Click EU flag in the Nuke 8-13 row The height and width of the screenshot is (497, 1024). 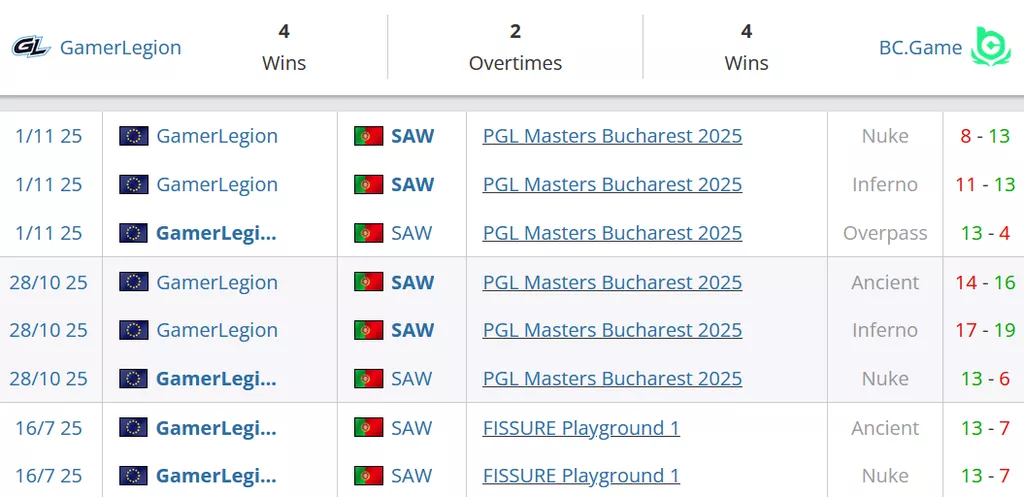point(133,136)
